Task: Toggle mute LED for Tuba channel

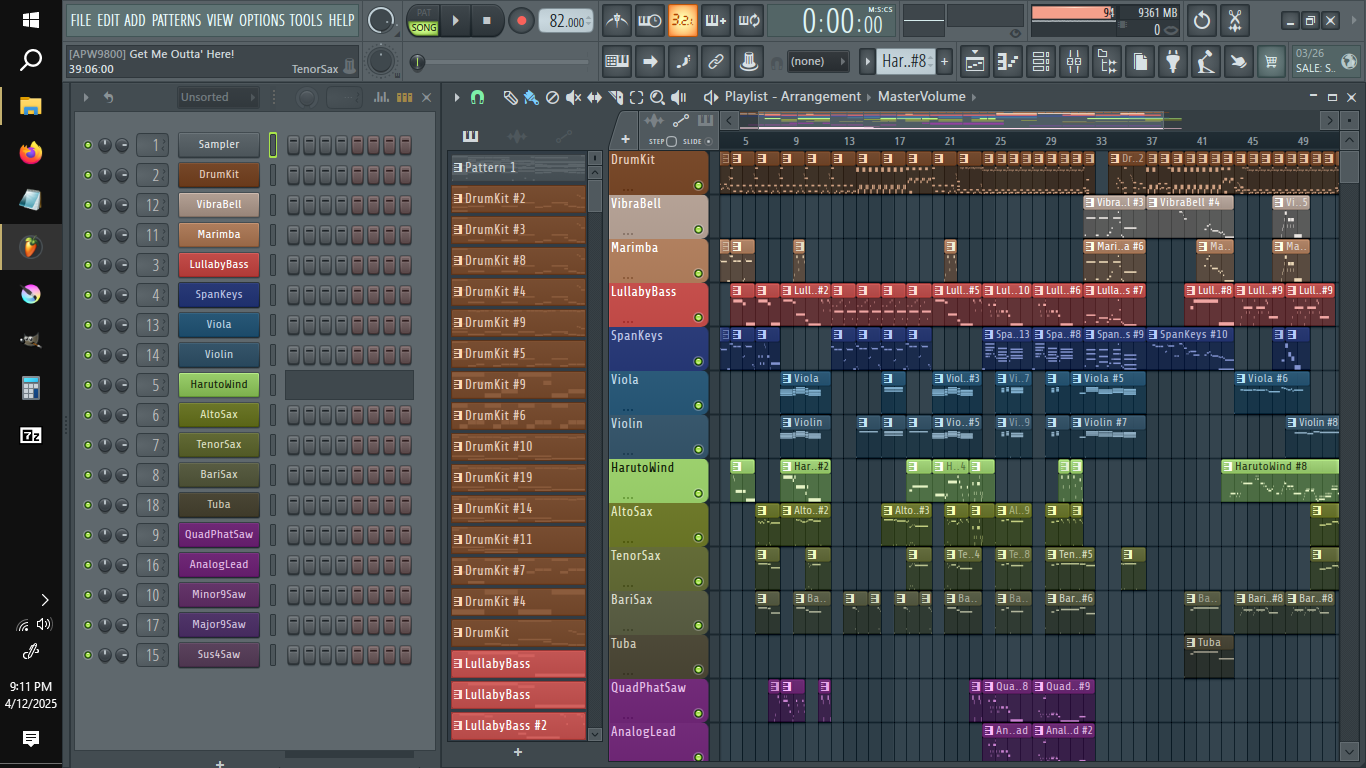Action: pyautogui.click(x=88, y=505)
